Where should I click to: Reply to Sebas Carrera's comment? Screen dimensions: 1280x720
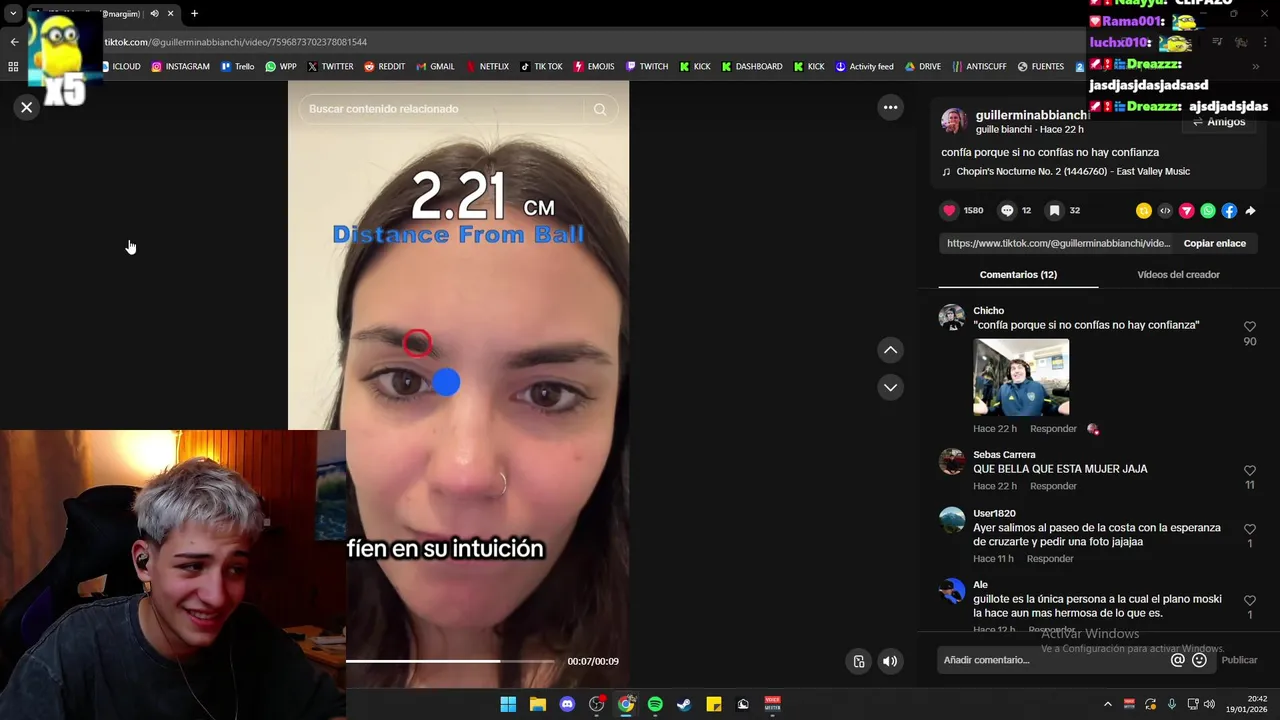(x=1053, y=486)
